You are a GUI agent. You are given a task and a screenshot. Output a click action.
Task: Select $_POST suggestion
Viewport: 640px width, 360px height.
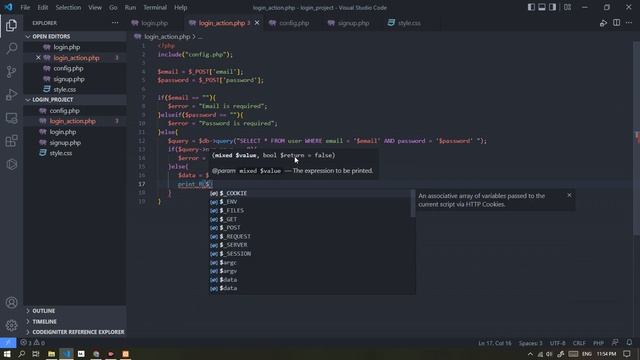(312, 228)
